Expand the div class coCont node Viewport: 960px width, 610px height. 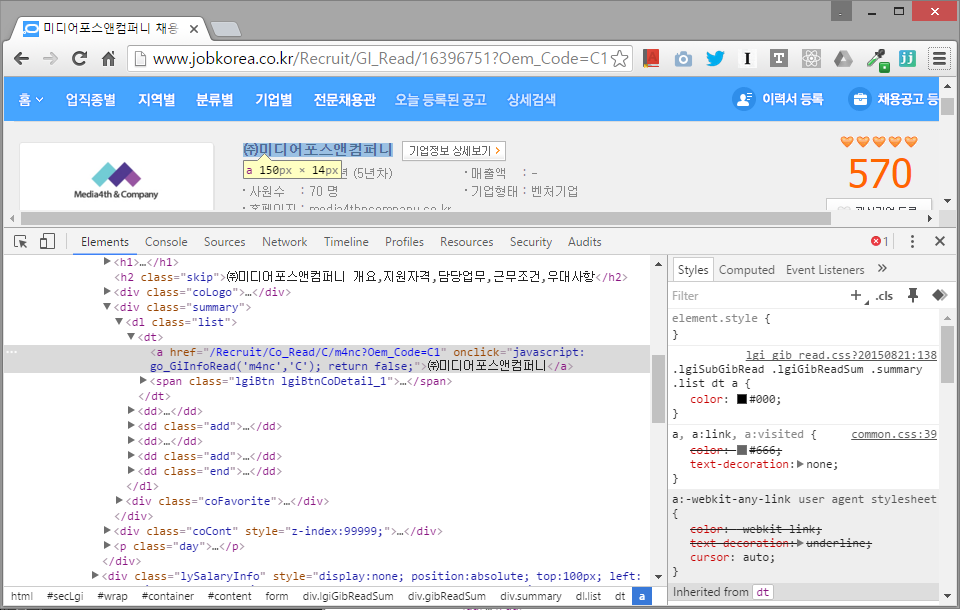pyautogui.click(x=107, y=530)
